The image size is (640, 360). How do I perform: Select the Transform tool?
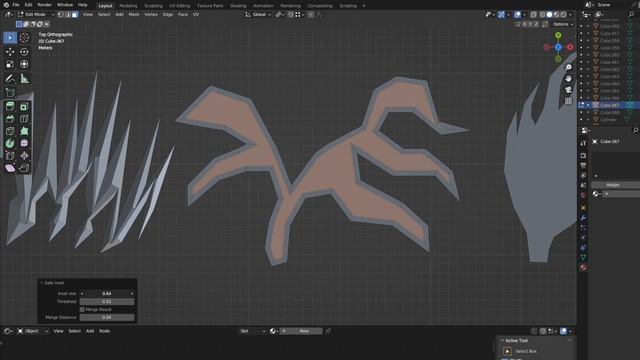pos(24,64)
